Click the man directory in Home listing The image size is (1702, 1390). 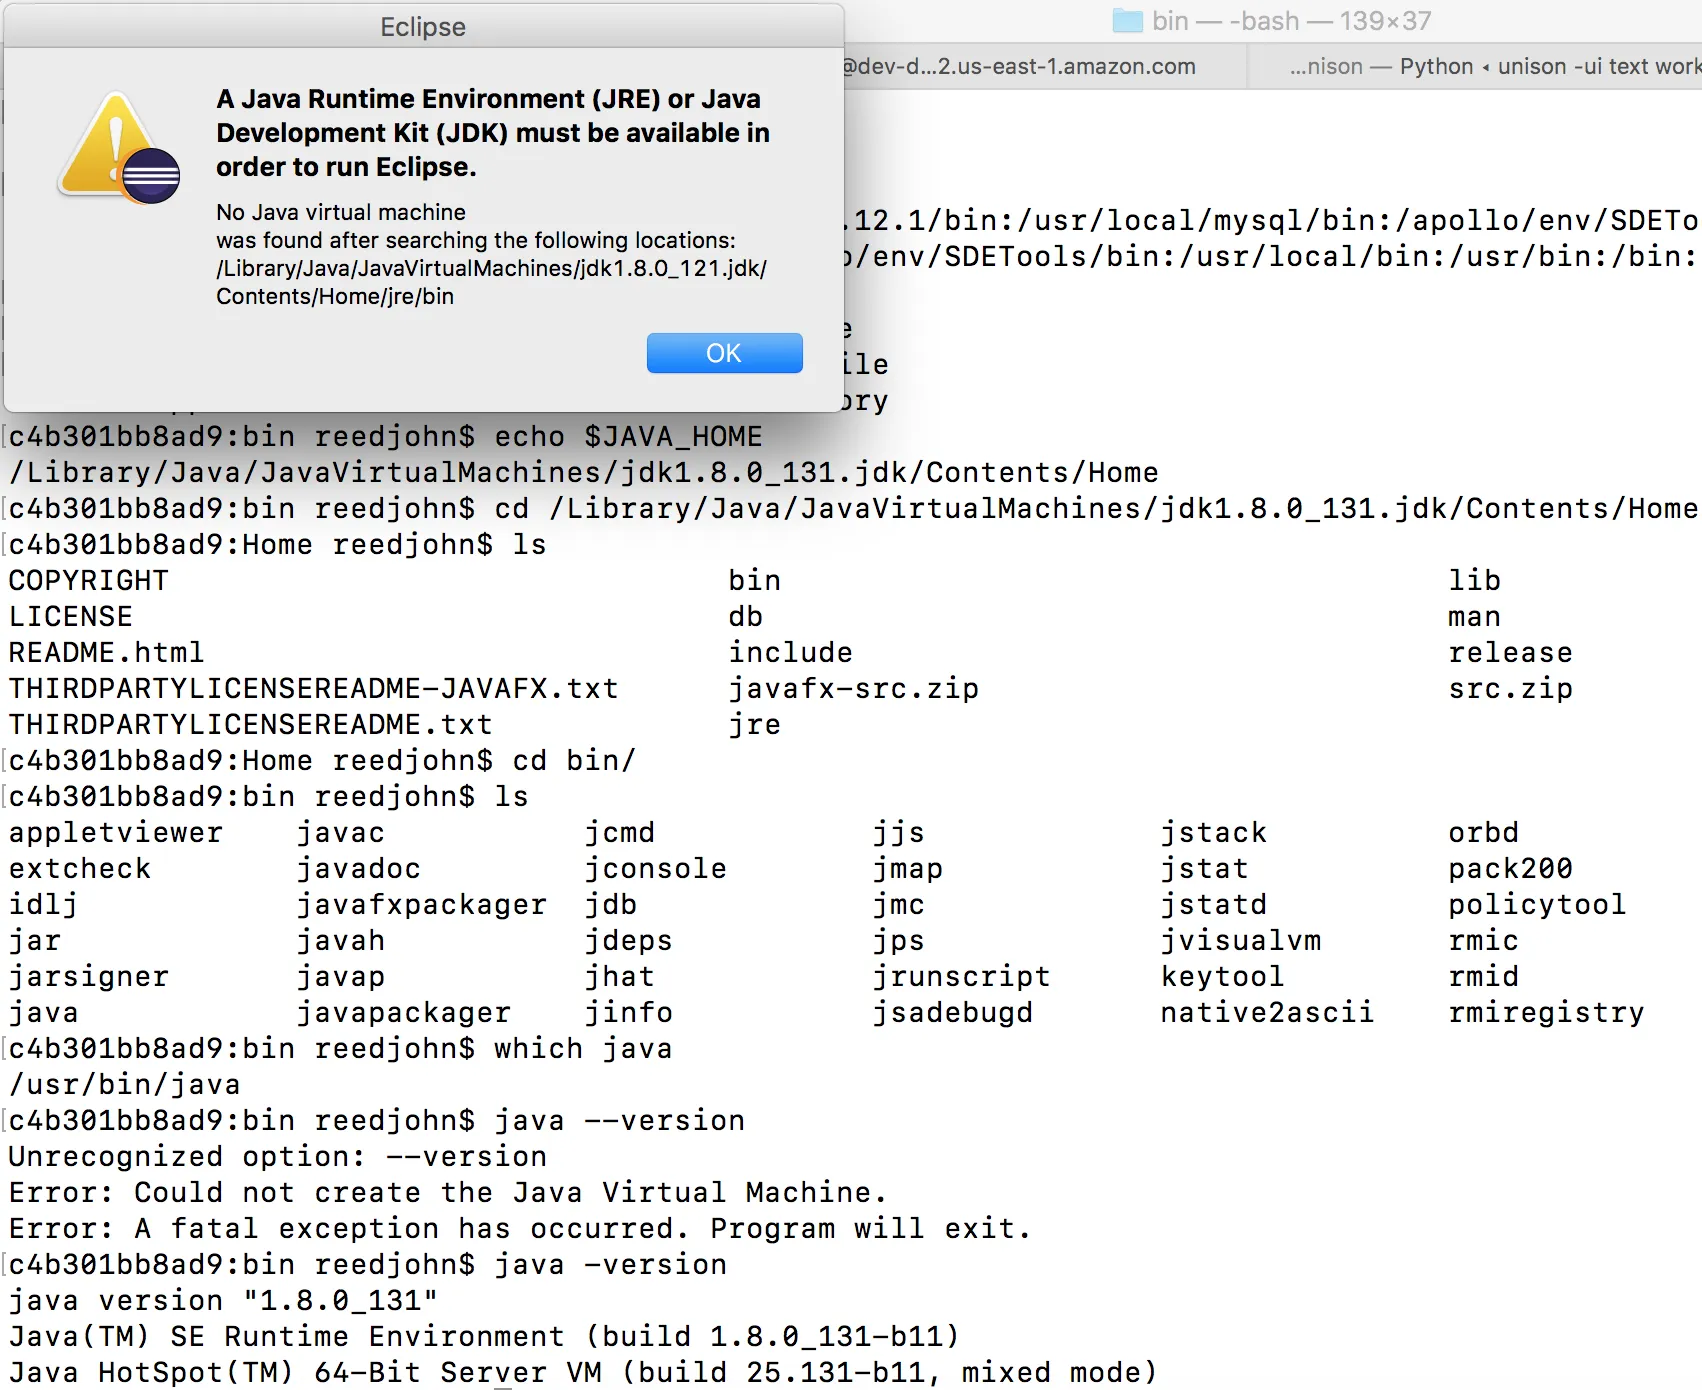(x=1475, y=617)
